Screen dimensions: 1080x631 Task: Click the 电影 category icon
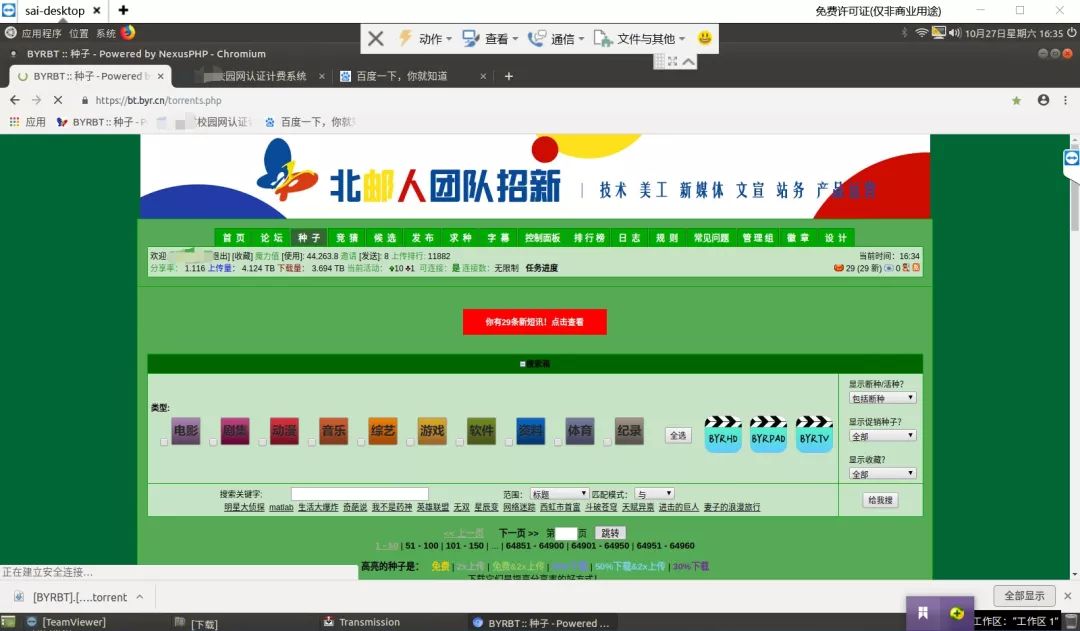185,431
